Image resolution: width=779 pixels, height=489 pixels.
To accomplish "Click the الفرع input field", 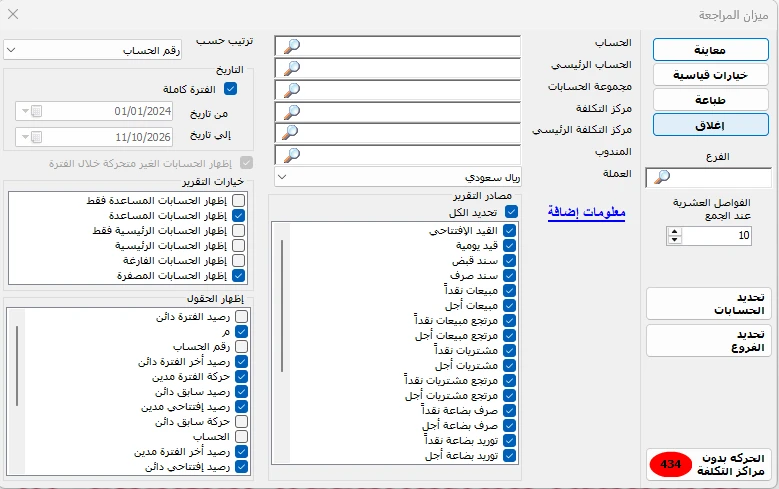I will tap(709, 177).
